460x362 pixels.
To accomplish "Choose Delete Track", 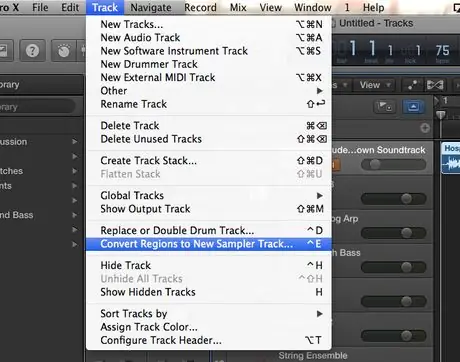I will tap(209, 126).
